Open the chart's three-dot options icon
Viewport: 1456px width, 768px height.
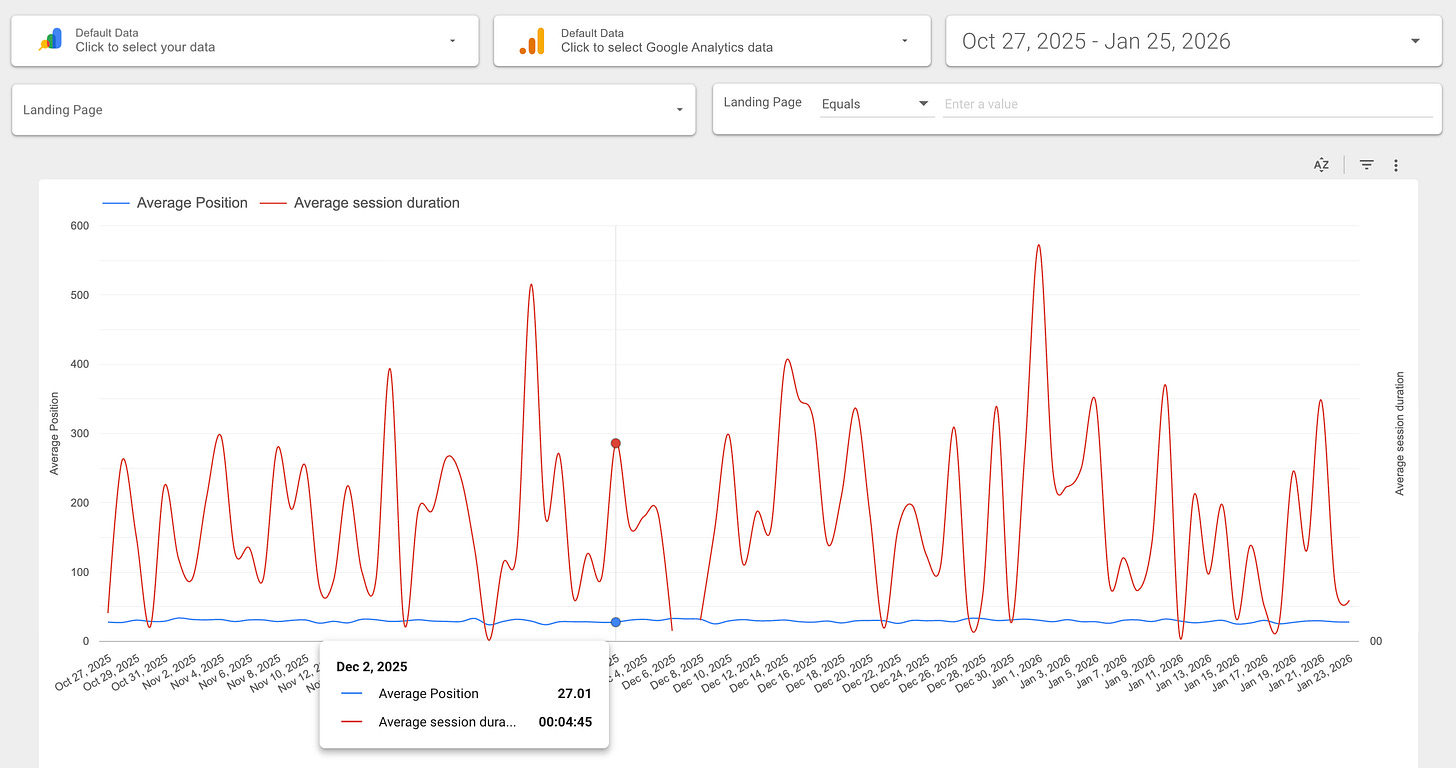(1396, 164)
